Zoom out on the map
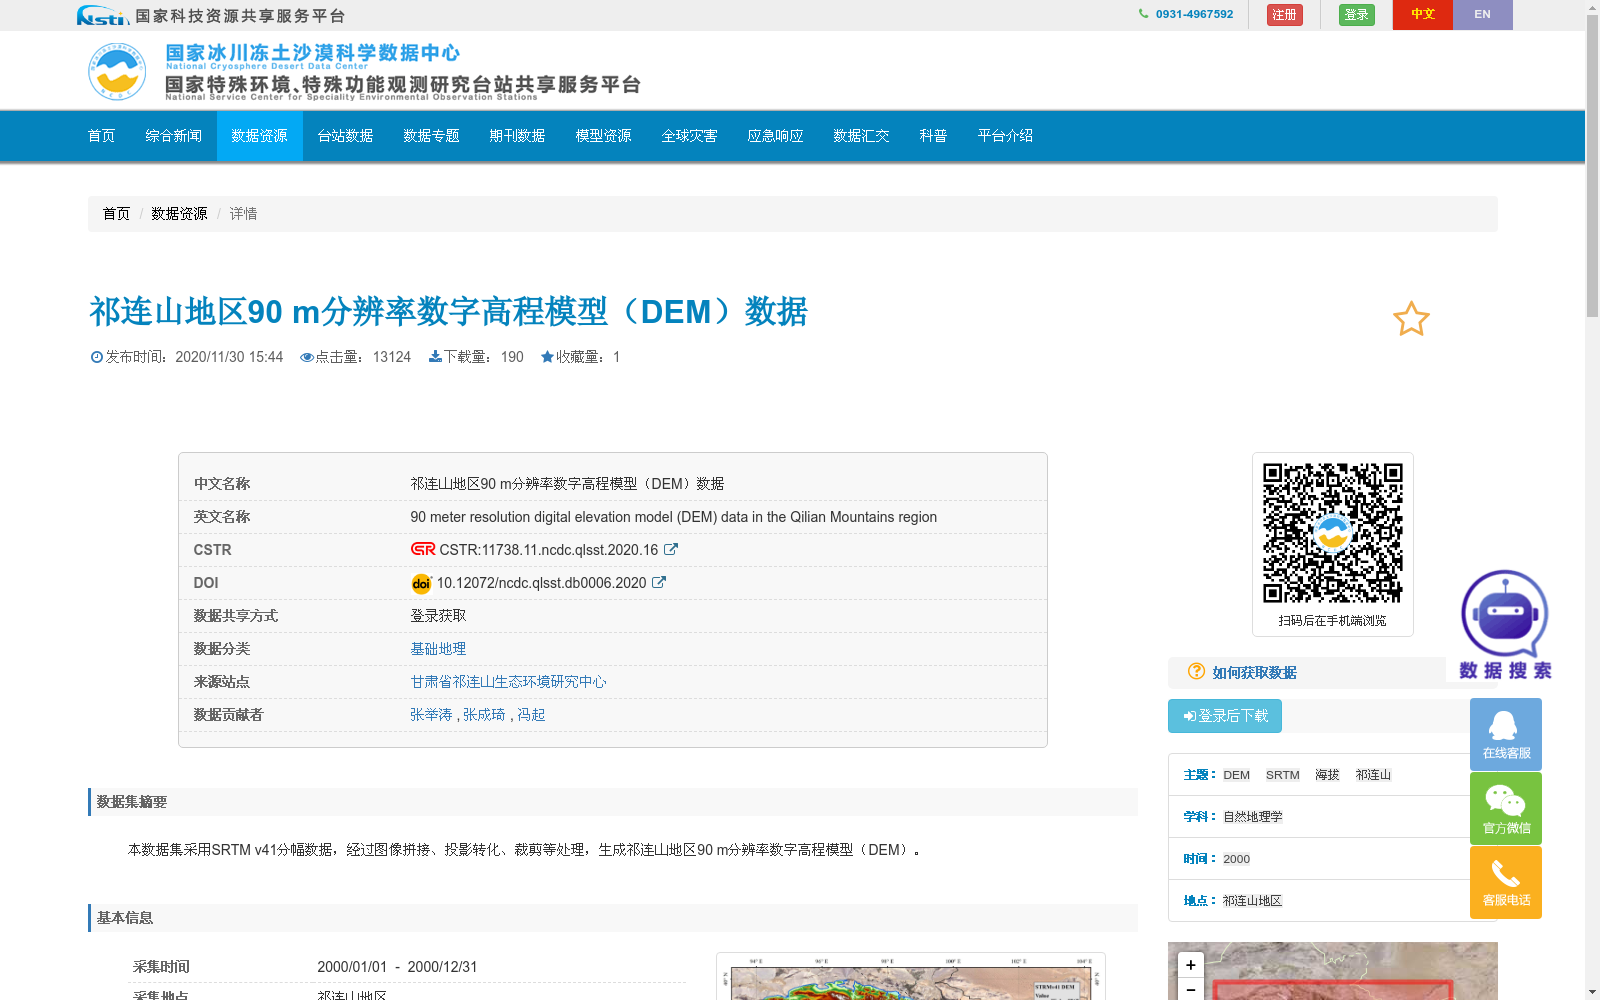This screenshot has width=1600, height=1000. (1190, 989)
